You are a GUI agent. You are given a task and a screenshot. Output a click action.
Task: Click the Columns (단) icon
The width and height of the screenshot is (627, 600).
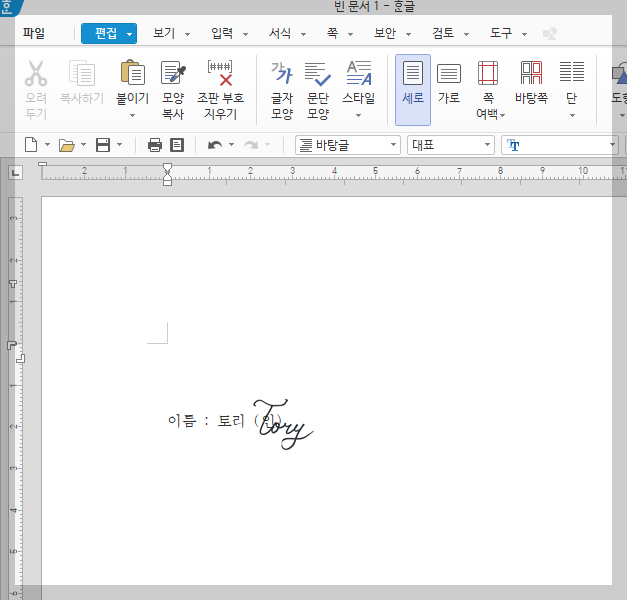572,72
